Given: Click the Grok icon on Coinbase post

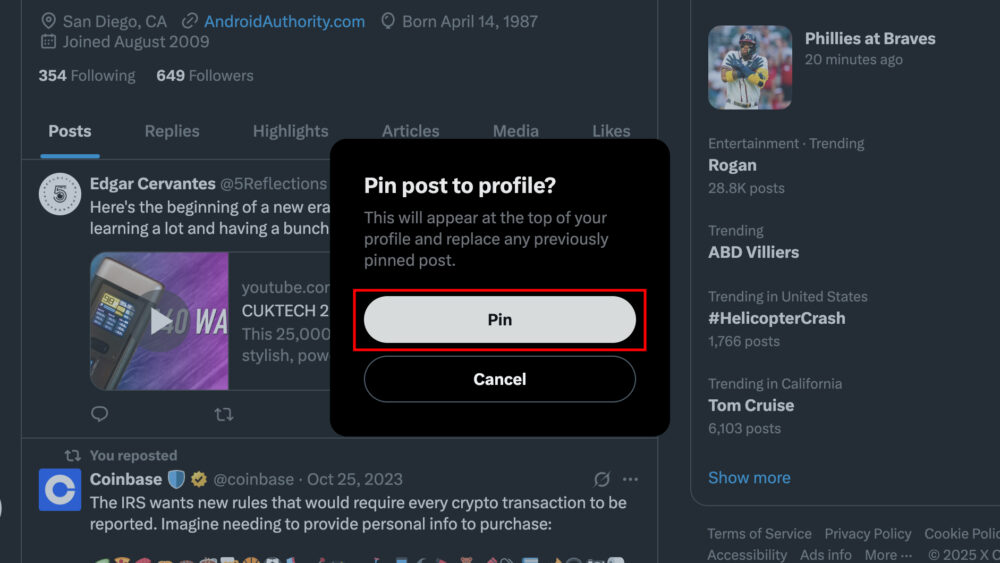Looking at the screenshot, I should point(602,479).
